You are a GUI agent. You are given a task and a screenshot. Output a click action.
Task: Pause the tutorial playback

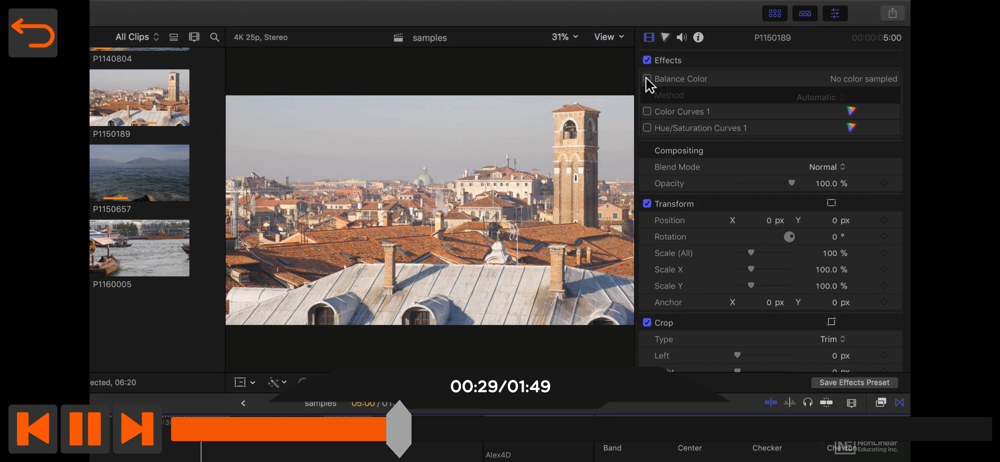85,429
